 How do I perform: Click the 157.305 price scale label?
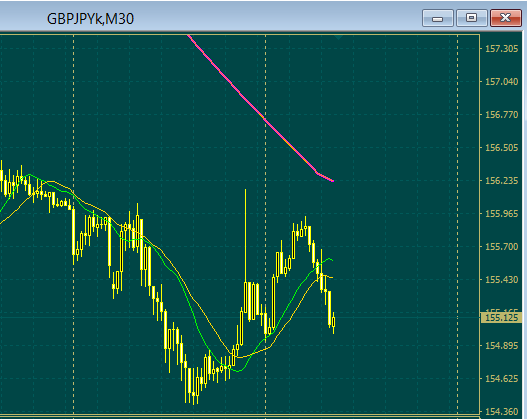[x=501, y=49]
